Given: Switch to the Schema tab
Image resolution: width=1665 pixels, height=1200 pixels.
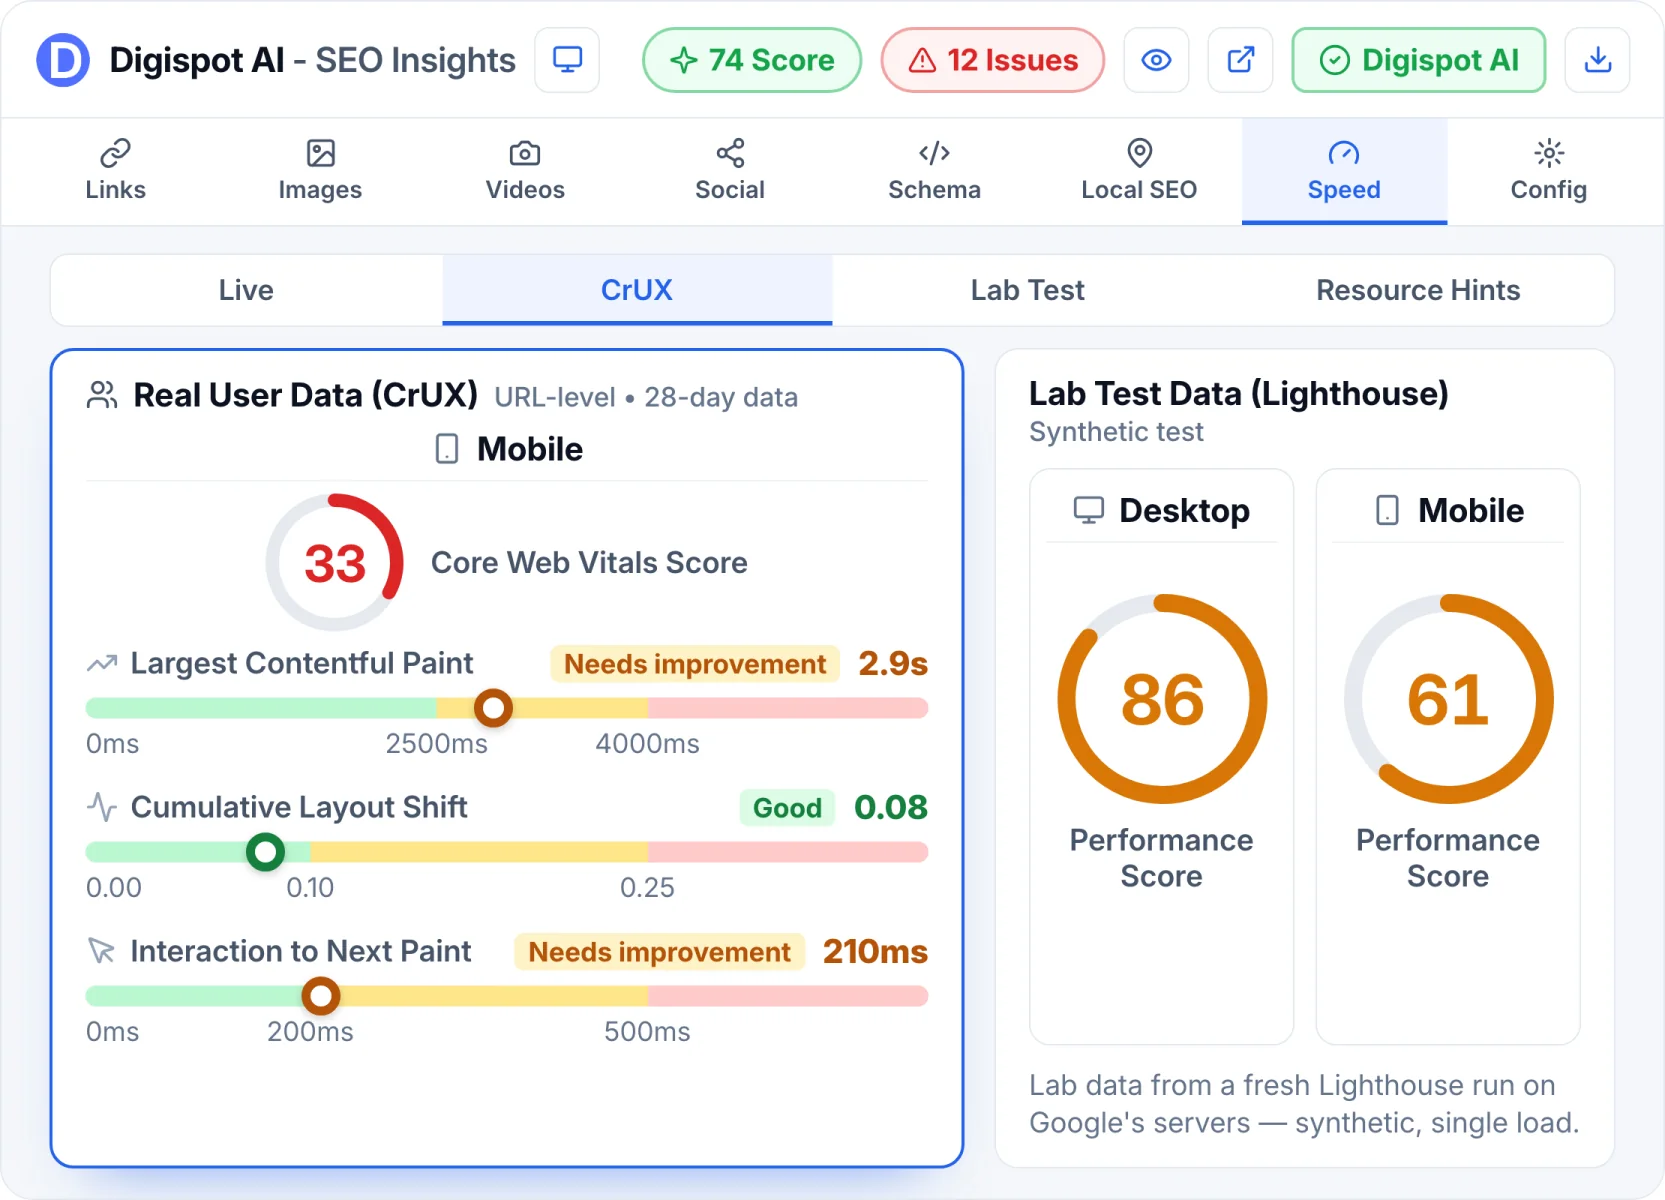Looking at the screenshot, I should pyautogui.click(x=935, y=171).
